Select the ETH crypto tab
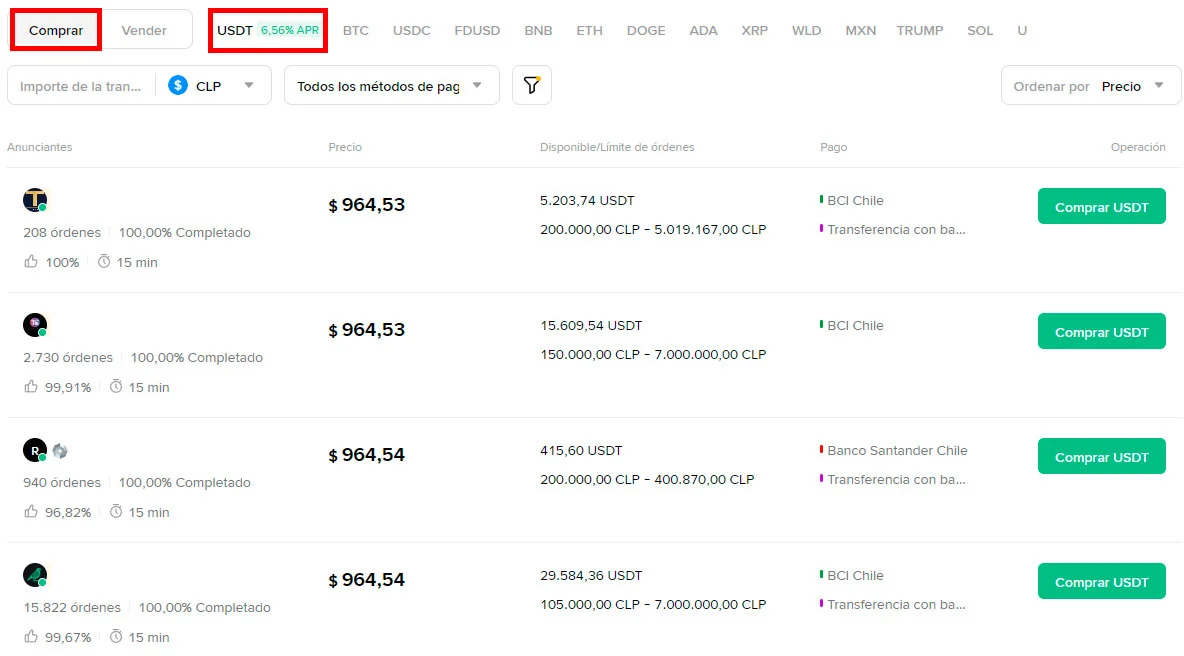The width and height of the screenshot is (1184, 656). point(590,30)
